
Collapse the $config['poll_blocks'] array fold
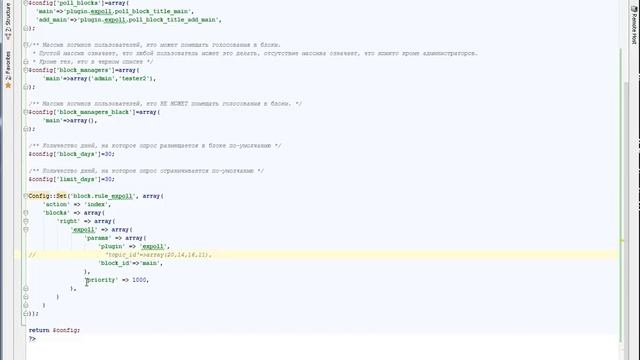[25, 3]
